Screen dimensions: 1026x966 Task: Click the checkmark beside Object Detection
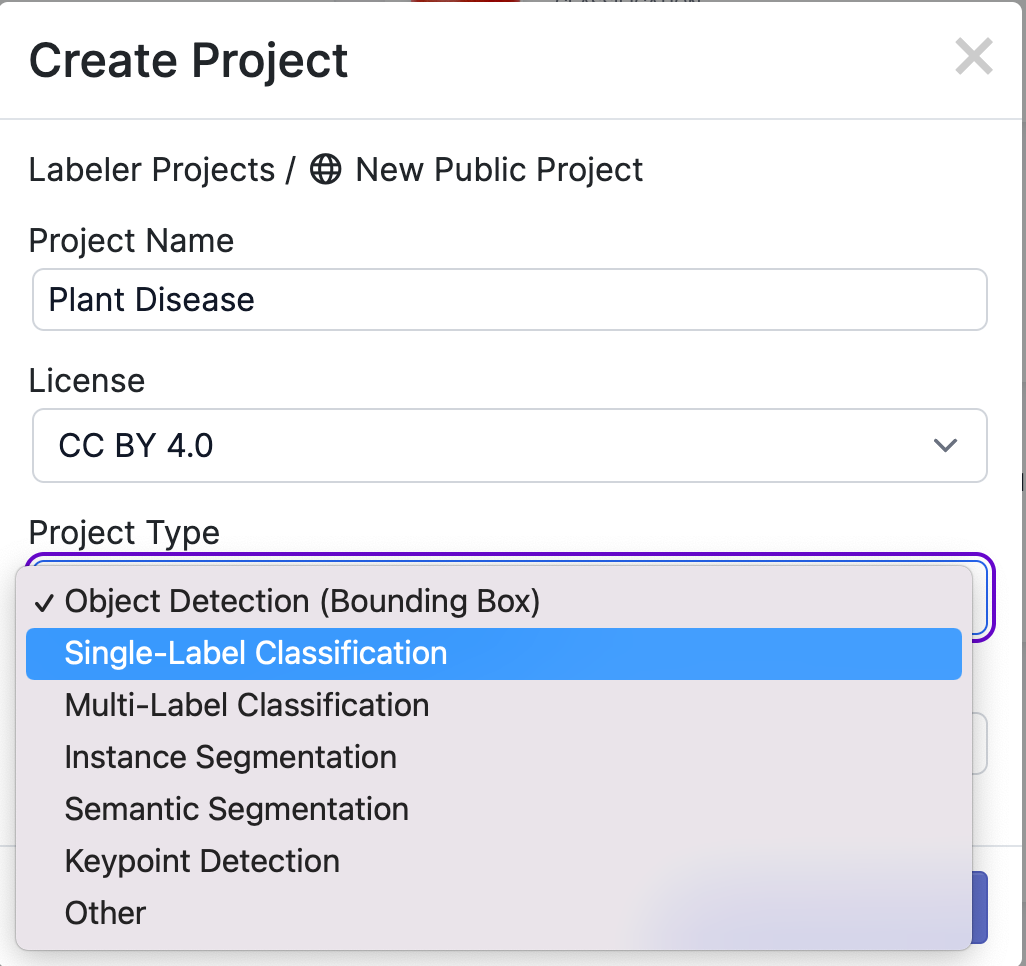tap(43, 601)
